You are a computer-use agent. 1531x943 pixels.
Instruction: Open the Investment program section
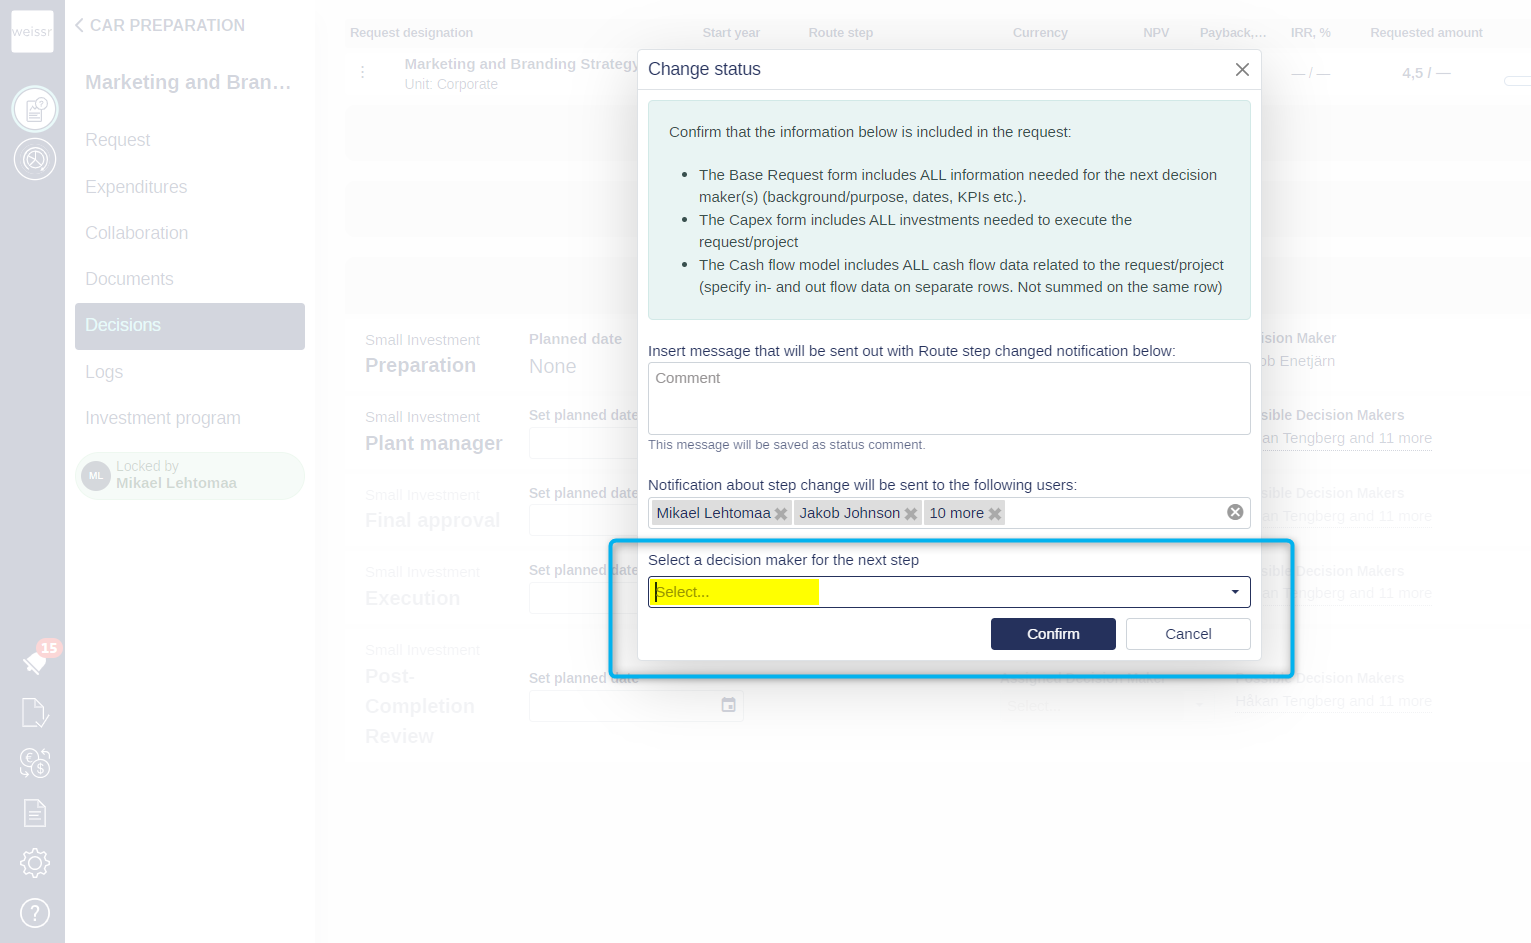163,418
